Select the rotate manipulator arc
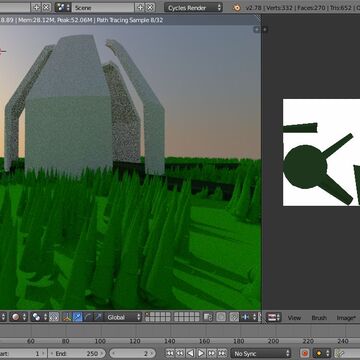This screenshot has width=360, height=360. (88, 317)
